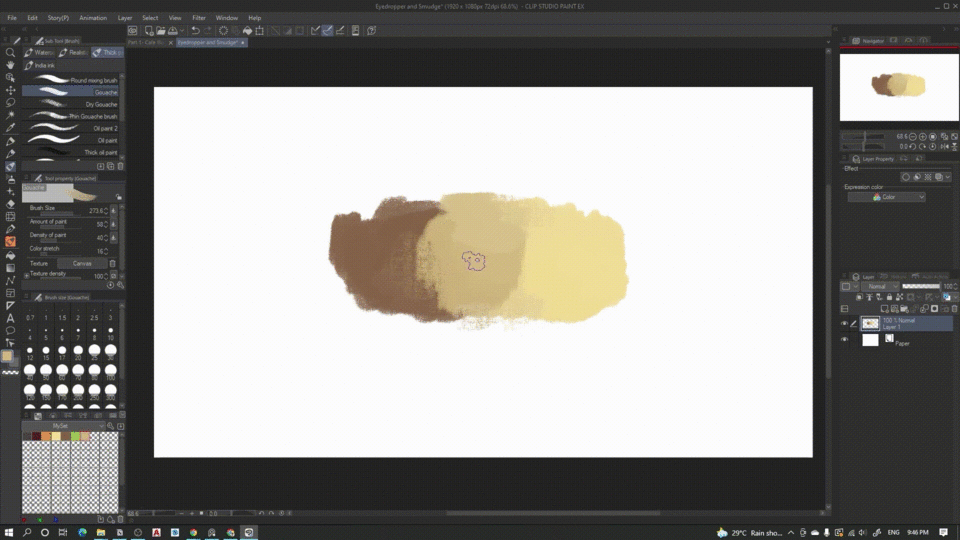Click zoom in icon in Navigator

click(x=923, y=137)
